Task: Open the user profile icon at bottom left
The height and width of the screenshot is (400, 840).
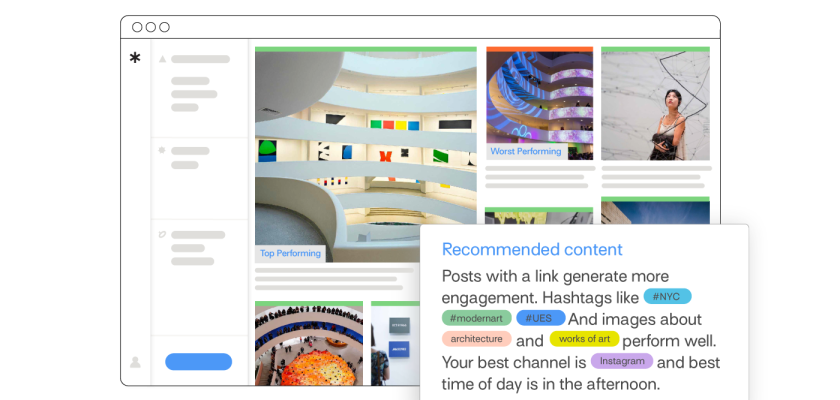Action: [135, 362]
